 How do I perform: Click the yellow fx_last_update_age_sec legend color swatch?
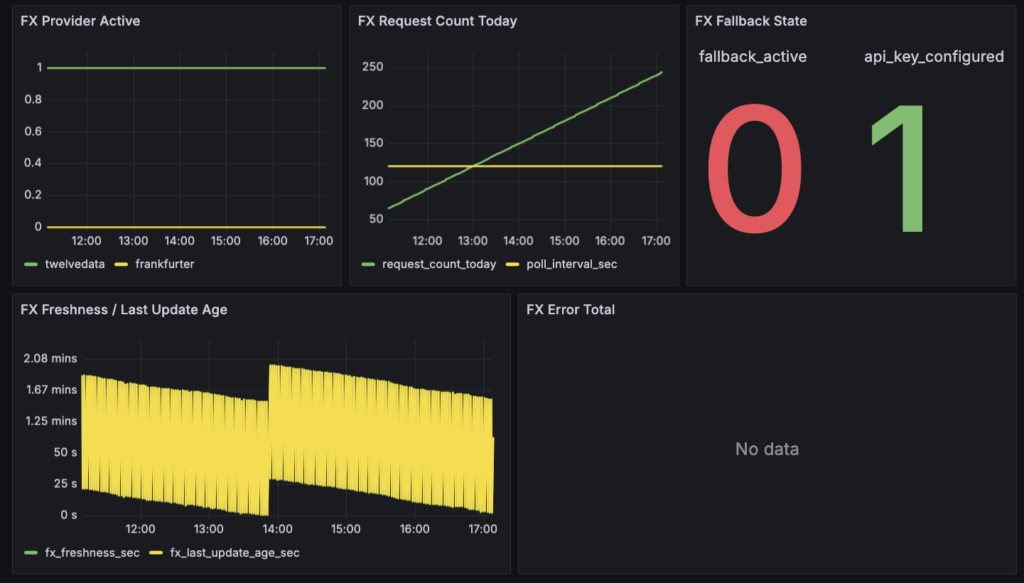coord(157,552)
